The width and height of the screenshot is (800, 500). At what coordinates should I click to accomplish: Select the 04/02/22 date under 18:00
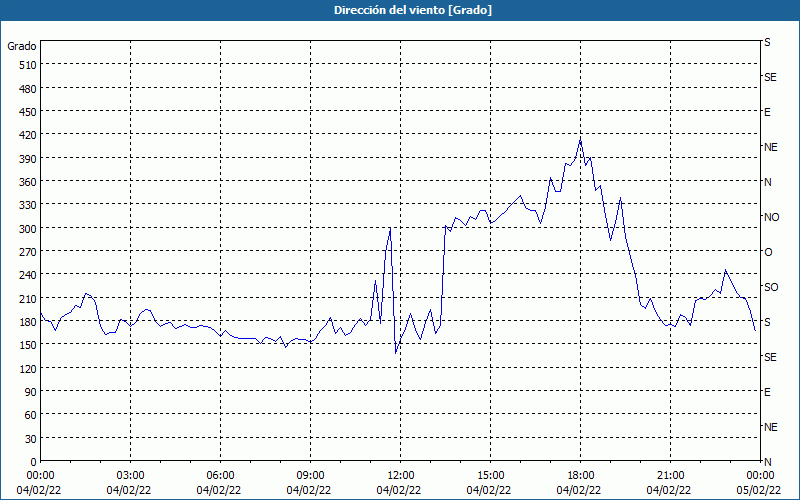pyautogui.click(x=579, y=490)
